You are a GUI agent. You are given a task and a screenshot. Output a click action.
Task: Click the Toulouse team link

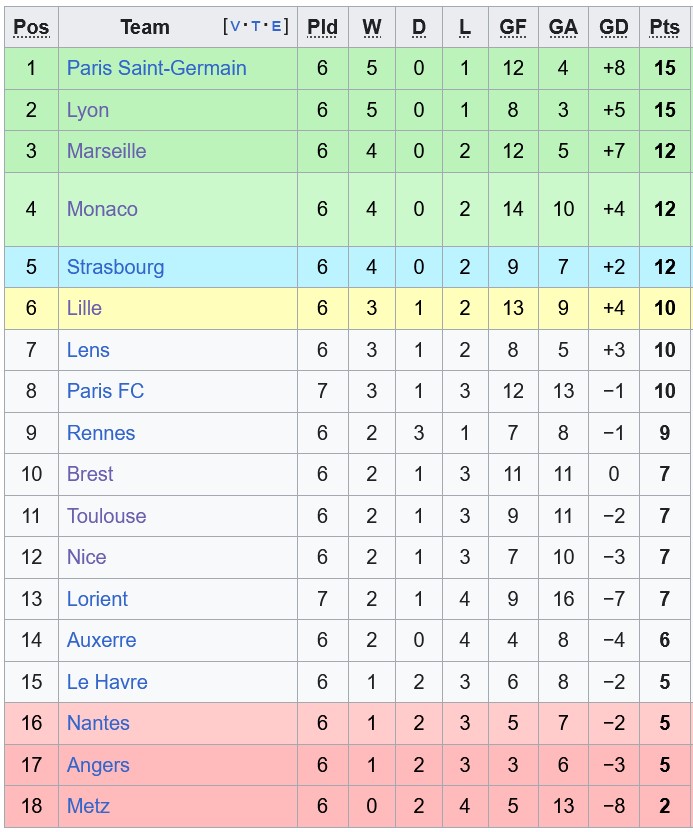point(106,516)
